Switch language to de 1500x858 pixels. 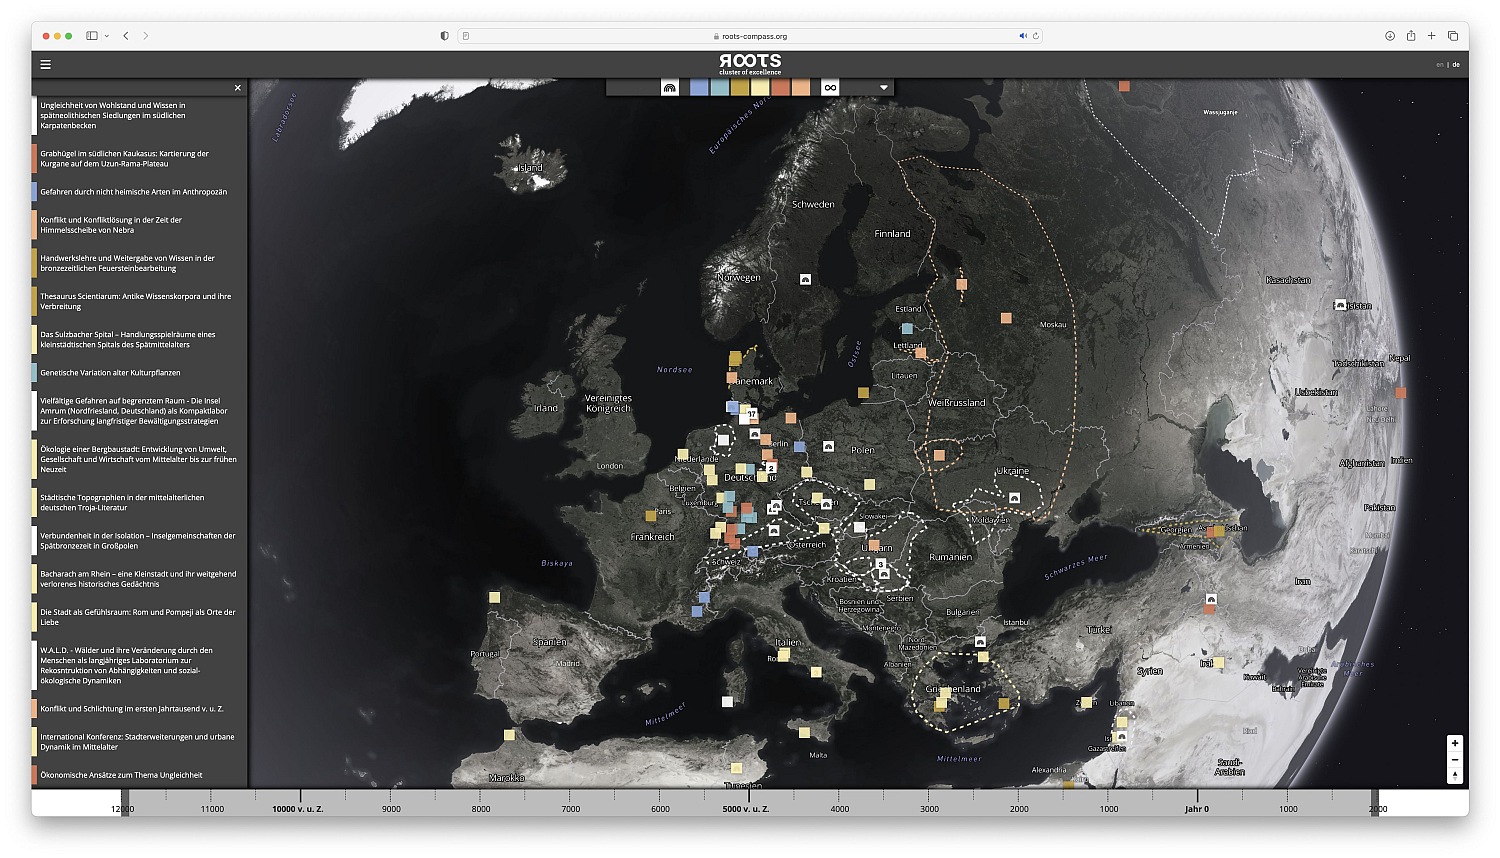(1456, 63)
